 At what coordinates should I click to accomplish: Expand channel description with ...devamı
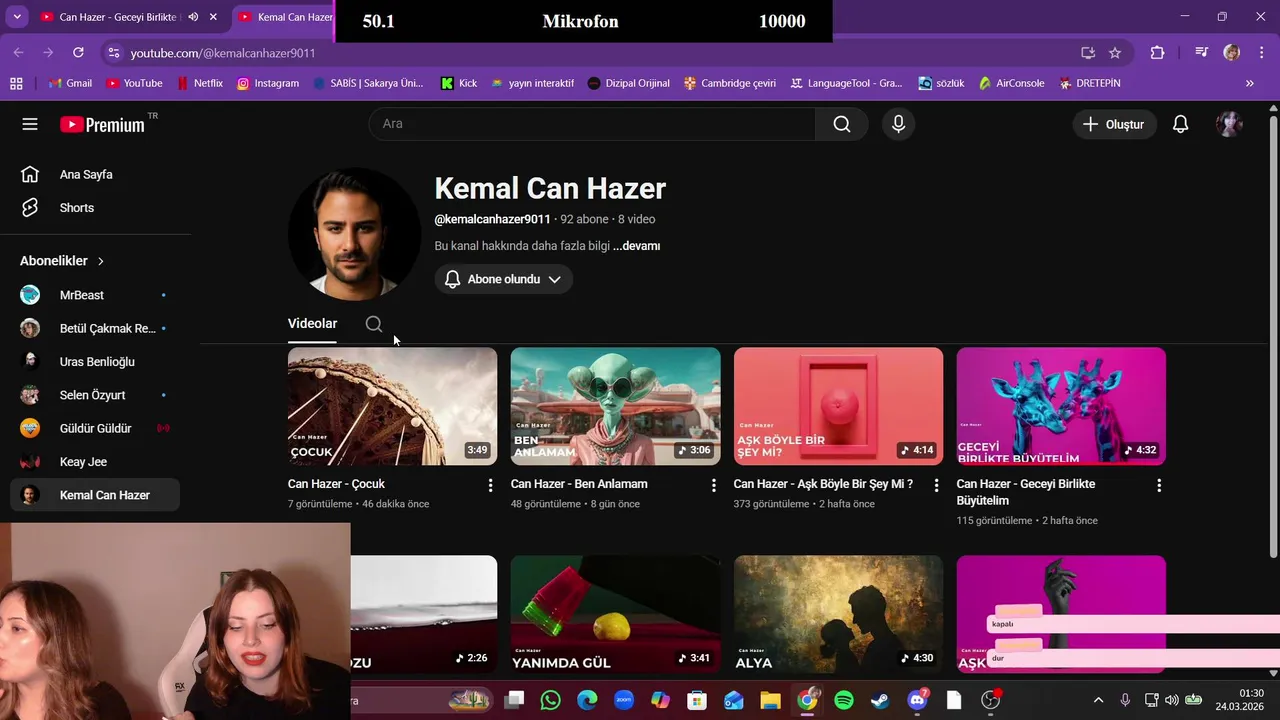coord(637,246)
